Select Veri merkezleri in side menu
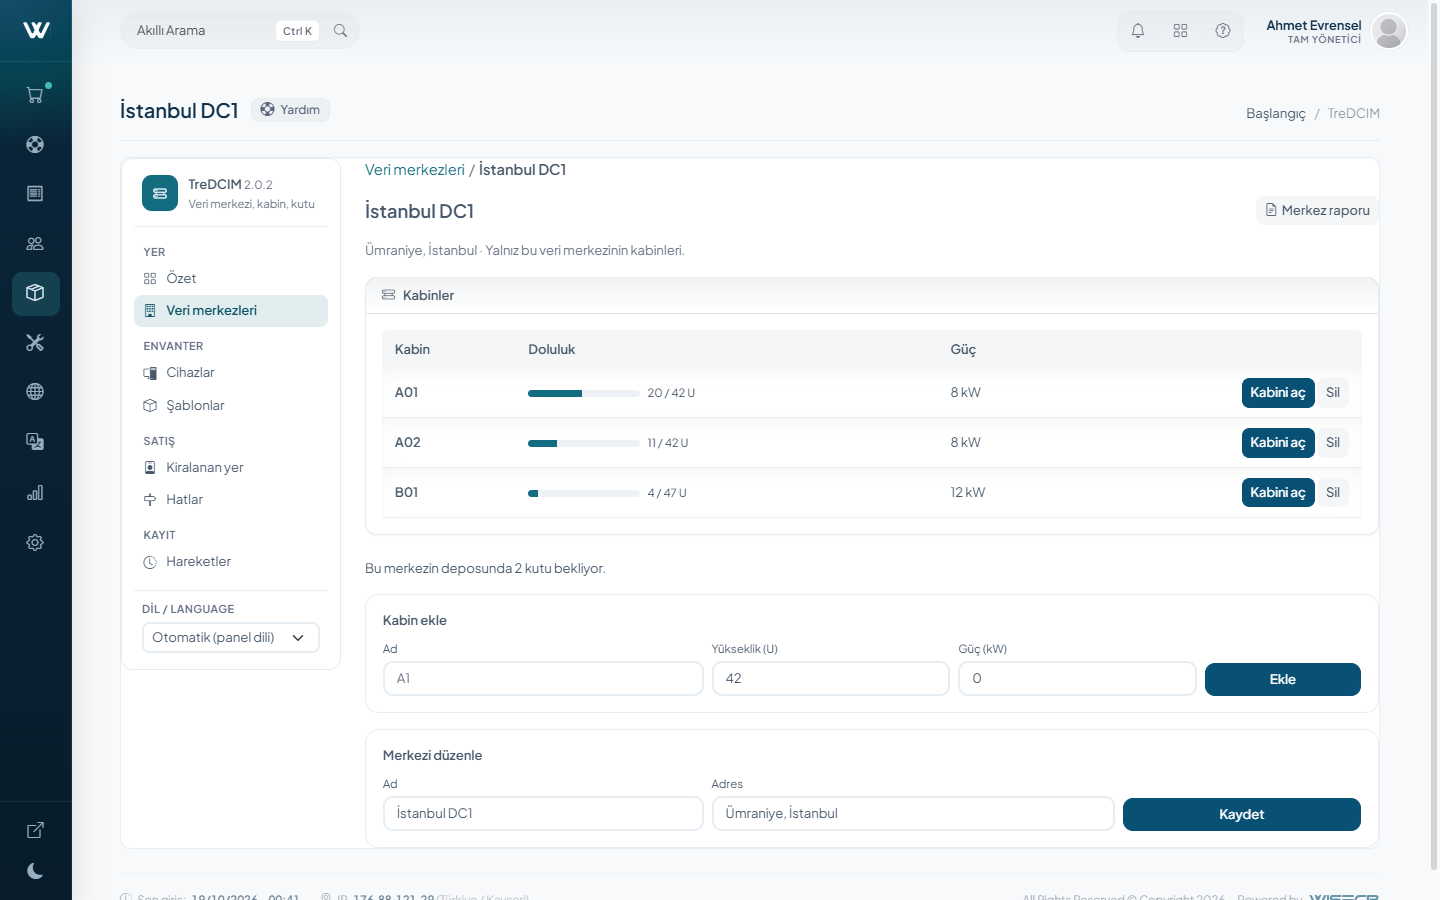 click(231, 311)
